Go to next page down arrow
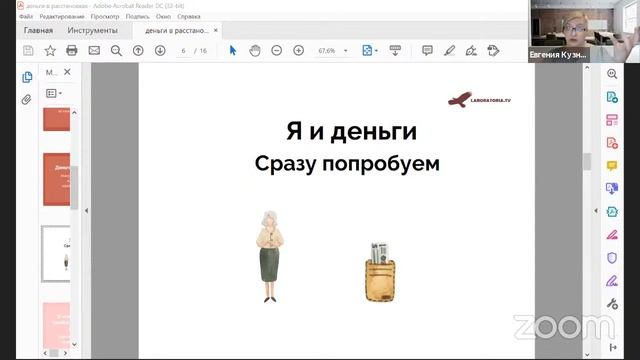 coord(160,51)
